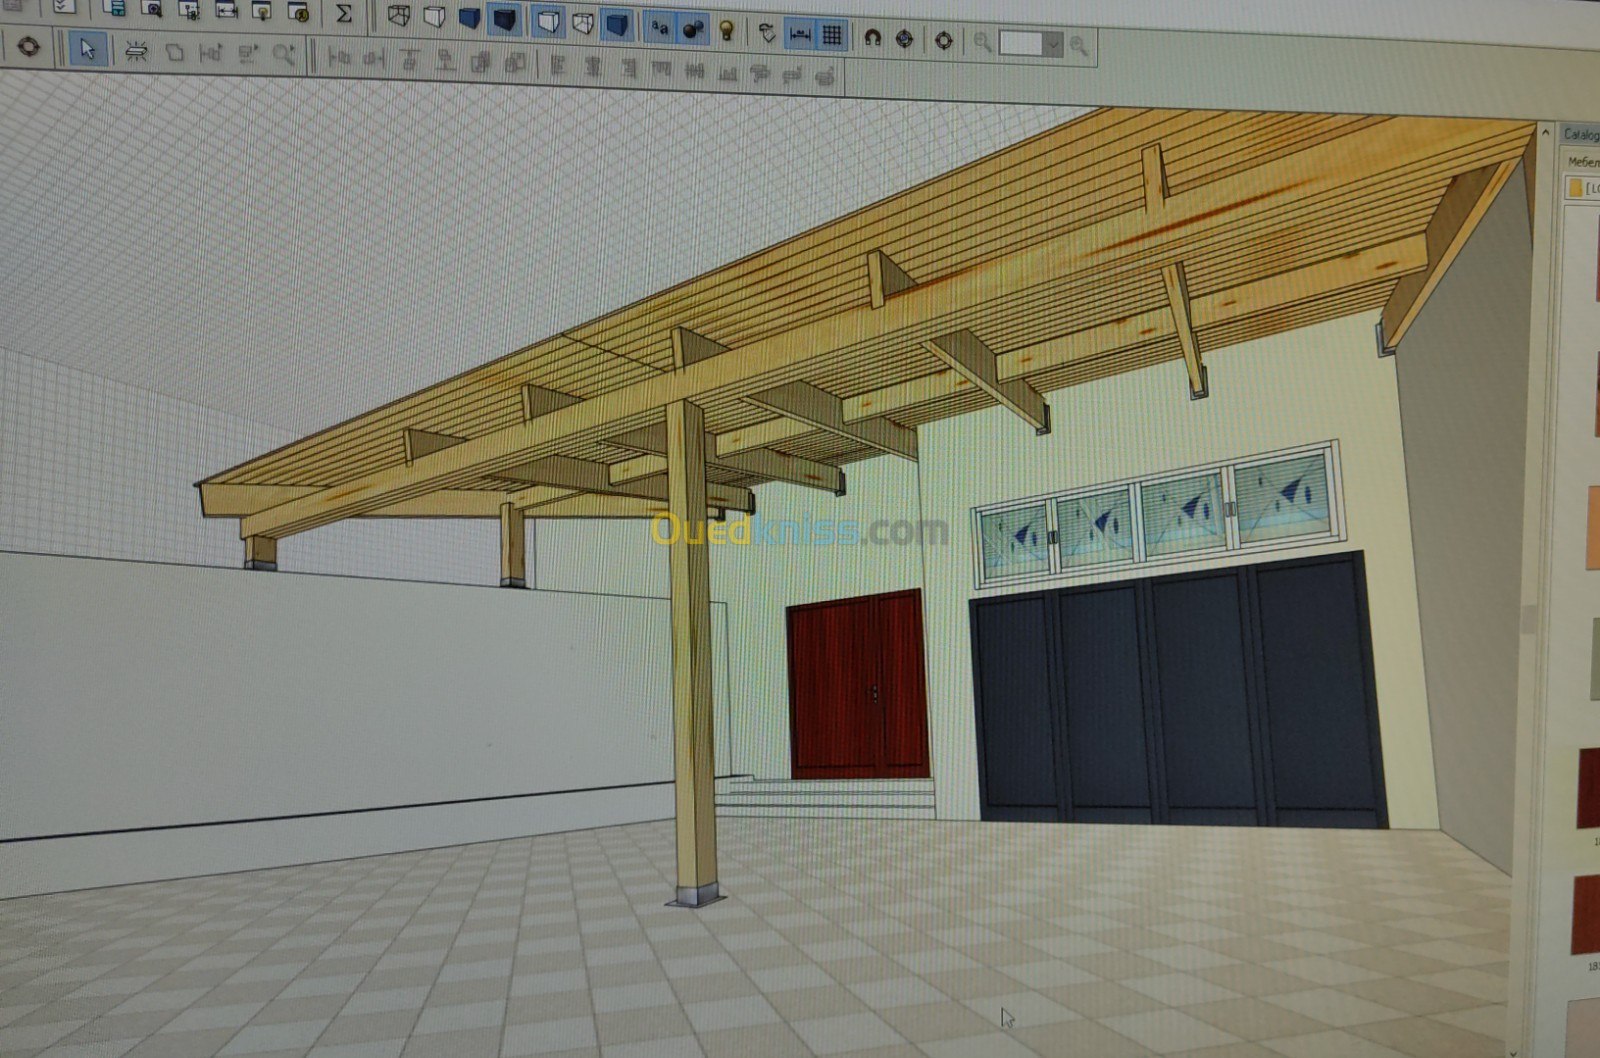Click the zoom out magnifier icon
Image resolution: width=1600 pixels, height=1058 pixels.
click(983, 43)
